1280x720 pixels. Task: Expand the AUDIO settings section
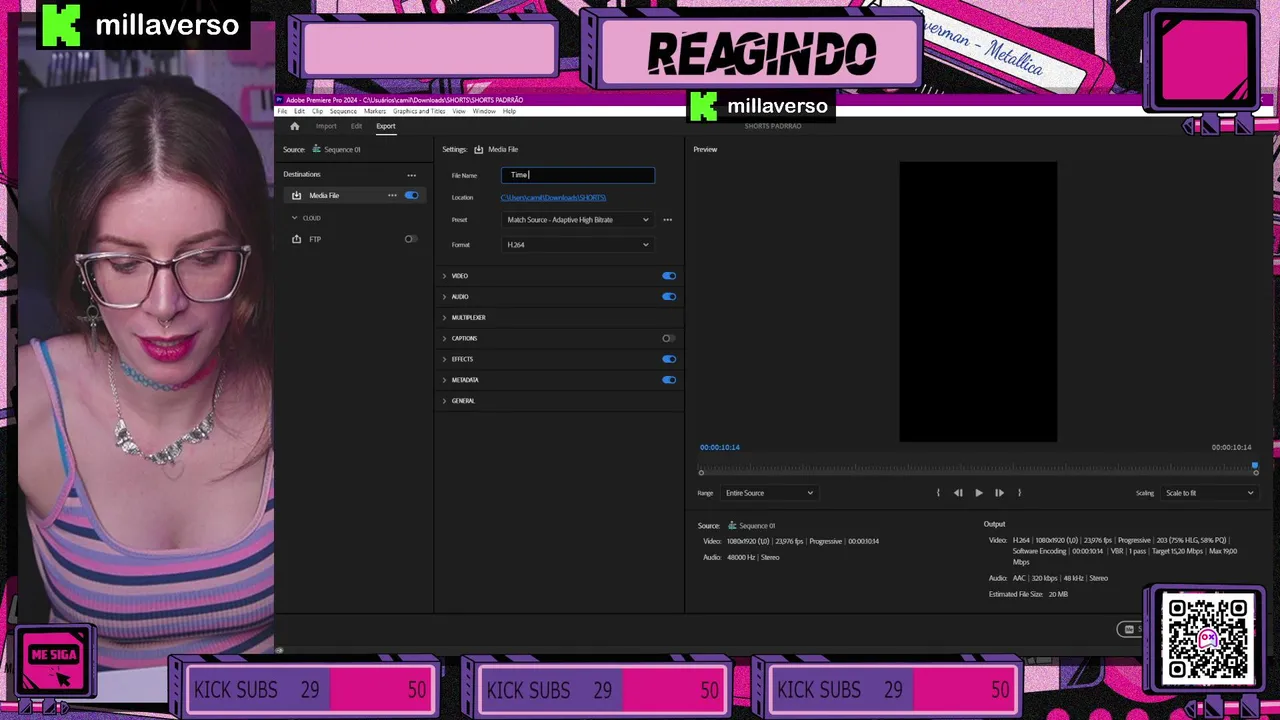coord(444,297)
